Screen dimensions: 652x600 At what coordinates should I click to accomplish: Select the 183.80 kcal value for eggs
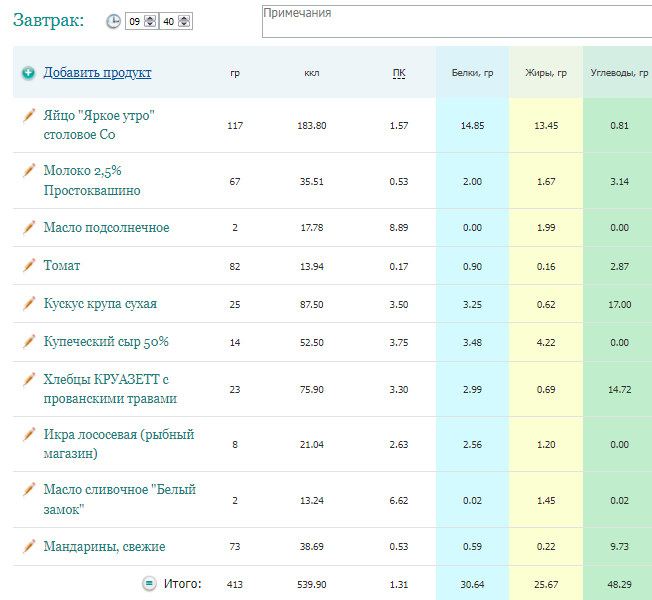(312, 126)
